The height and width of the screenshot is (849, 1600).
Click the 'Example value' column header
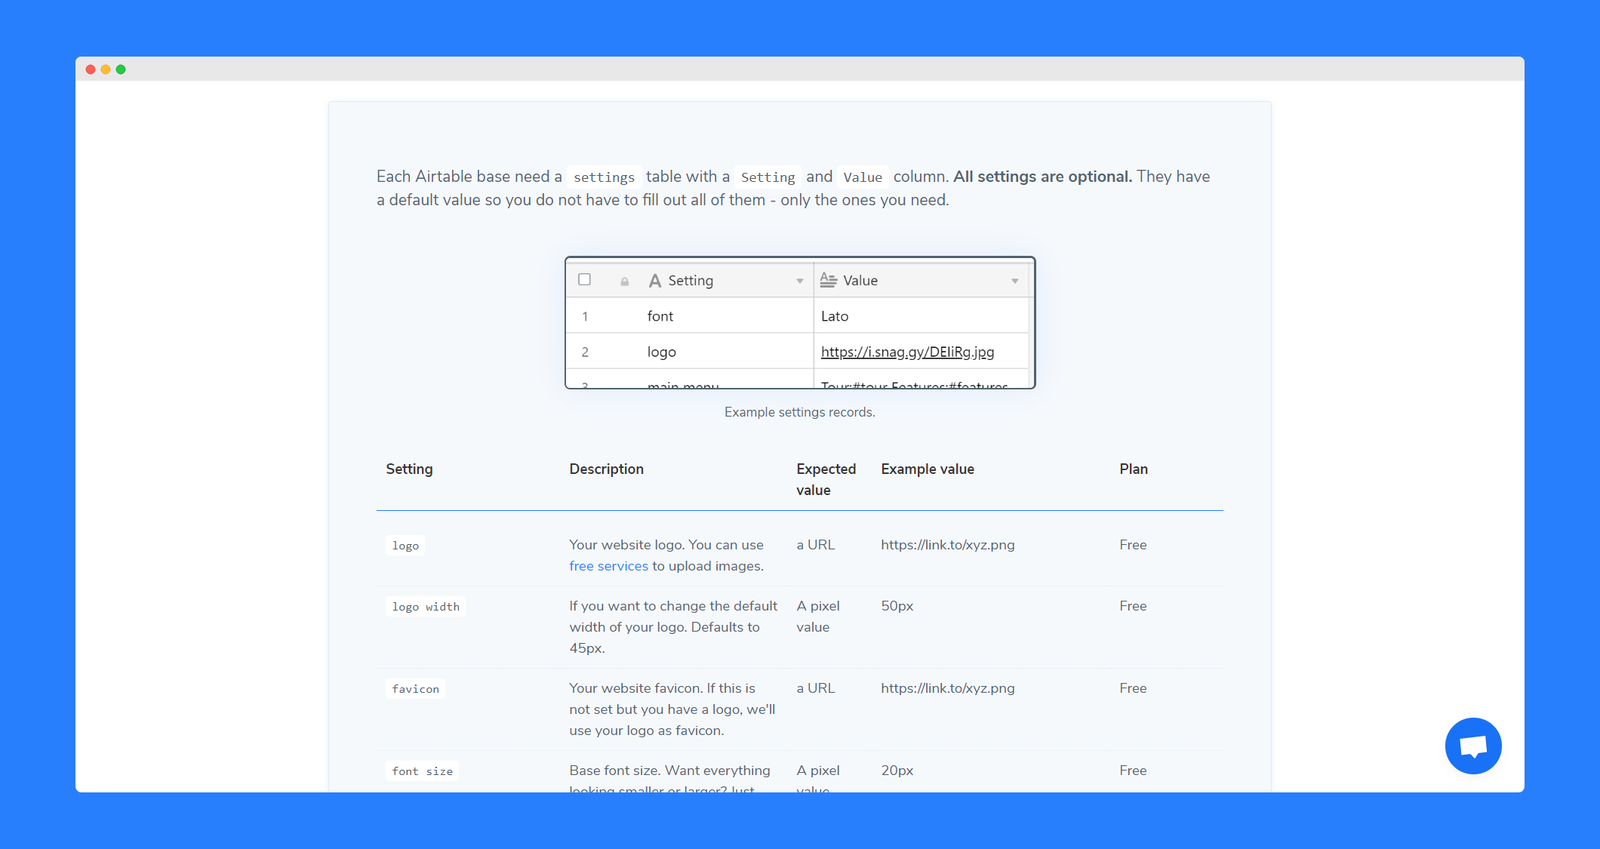click(928, 469)
